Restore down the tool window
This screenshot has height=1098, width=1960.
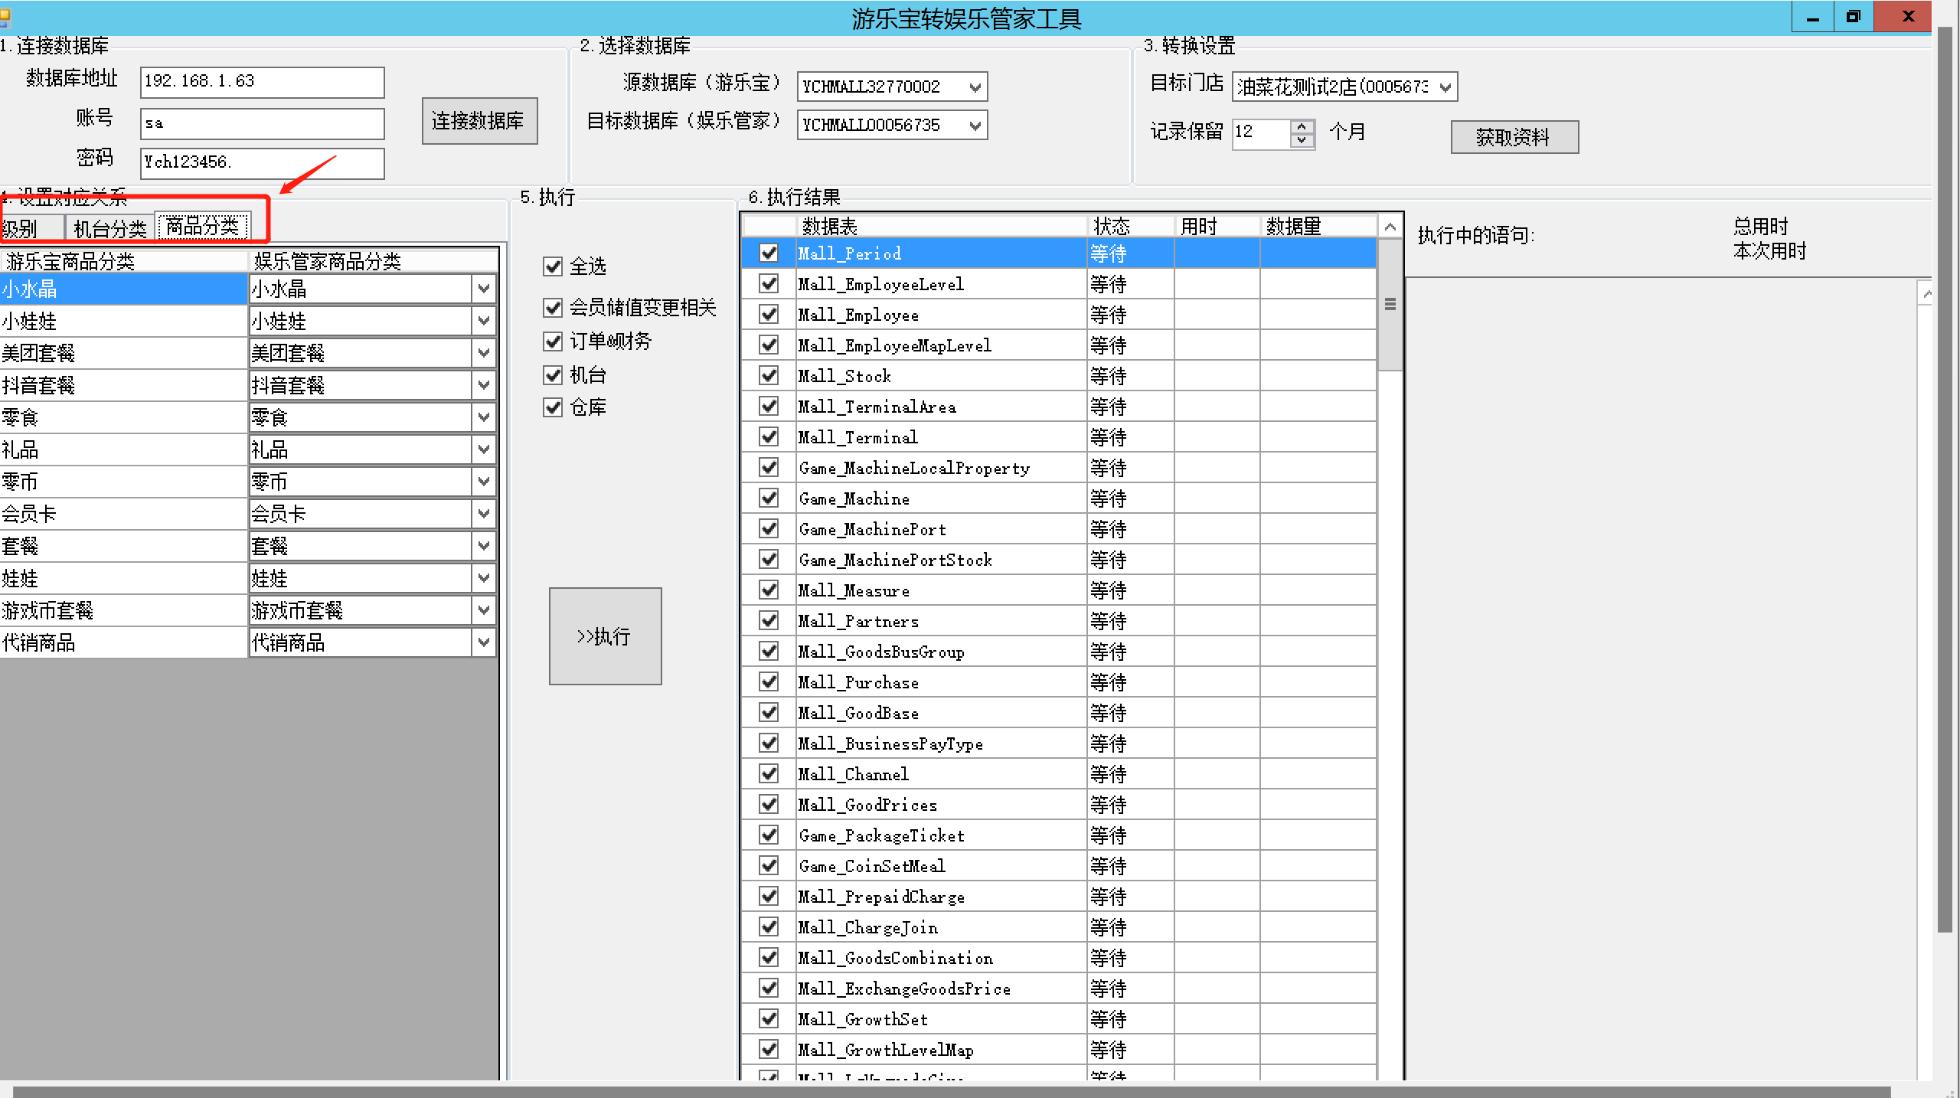click(1853, 17)
